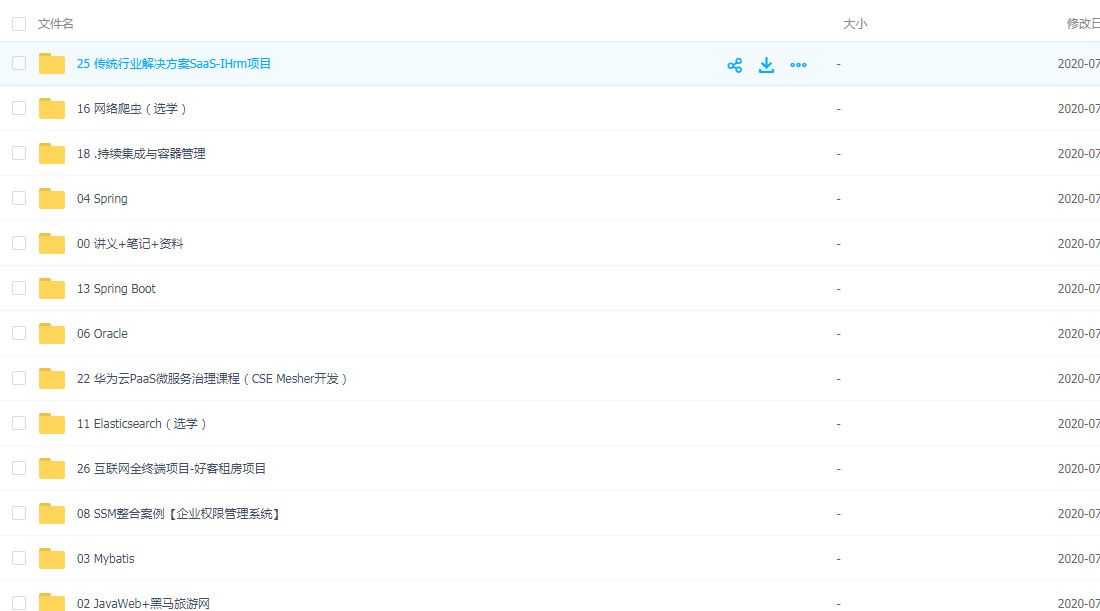The width and height of the screenshot is (1100, 611).
Task: Check the box for 25 传统行业解决方案SaaS-IHrm项目
Action: point(19,63)
